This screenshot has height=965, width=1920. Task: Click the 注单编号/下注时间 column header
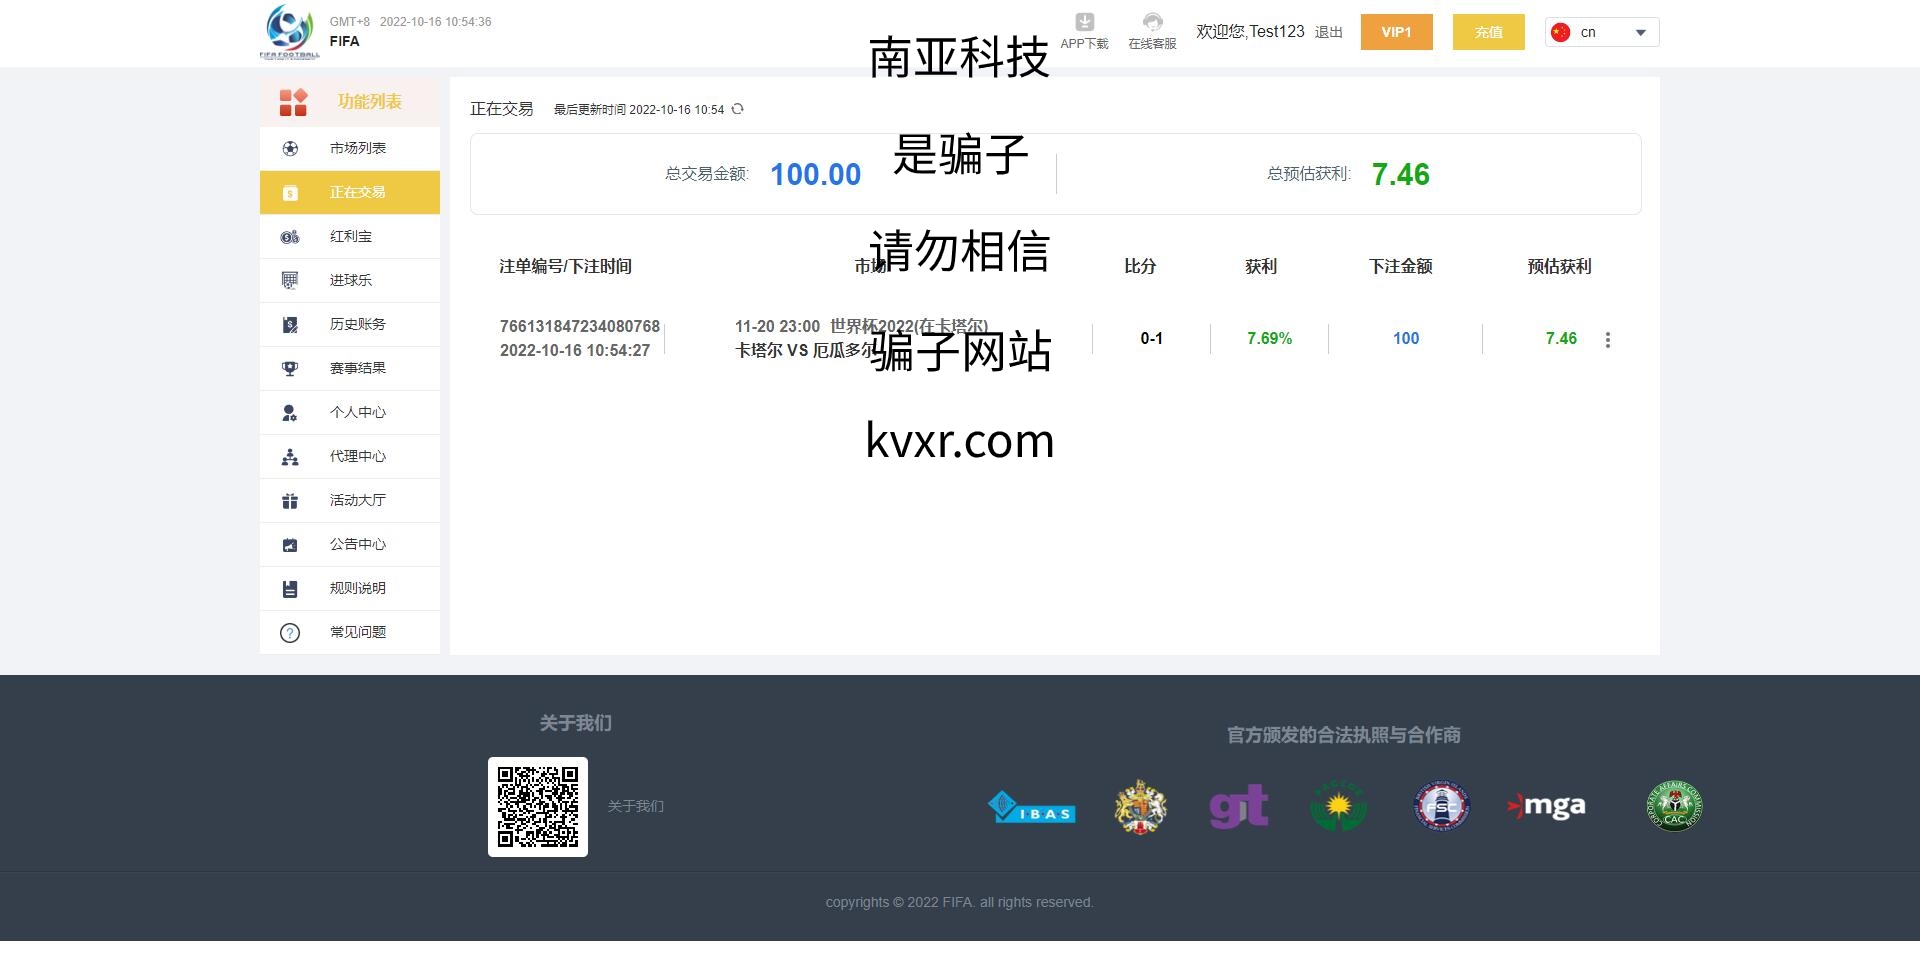point(565,266)
